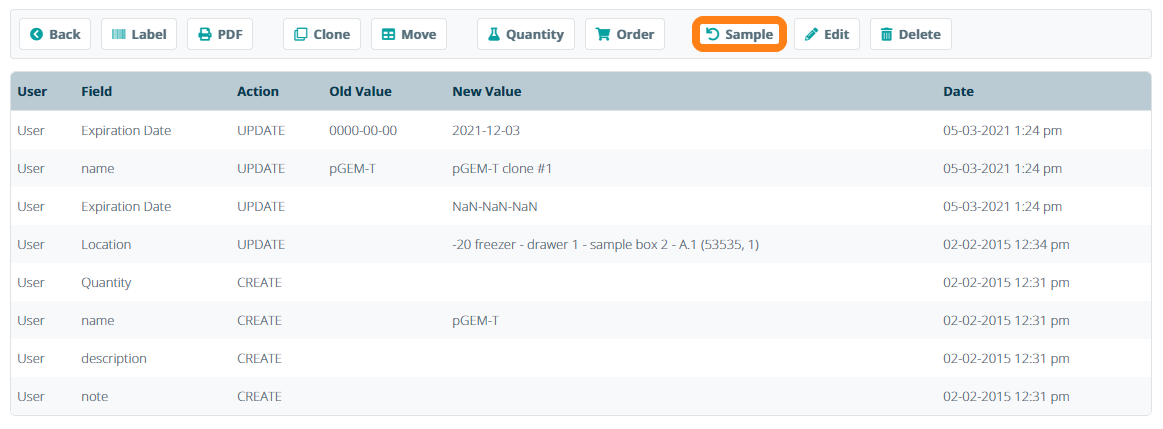Screen dimensions: 1163x429
Task: Select the Field column header
Action: click(x=96, y=91)
